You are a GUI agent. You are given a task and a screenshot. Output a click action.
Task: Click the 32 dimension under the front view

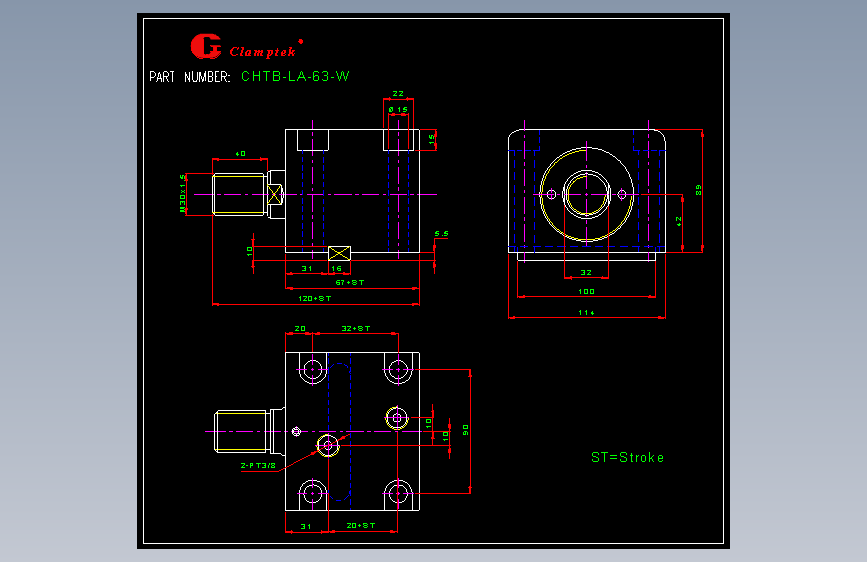point(586,272)
